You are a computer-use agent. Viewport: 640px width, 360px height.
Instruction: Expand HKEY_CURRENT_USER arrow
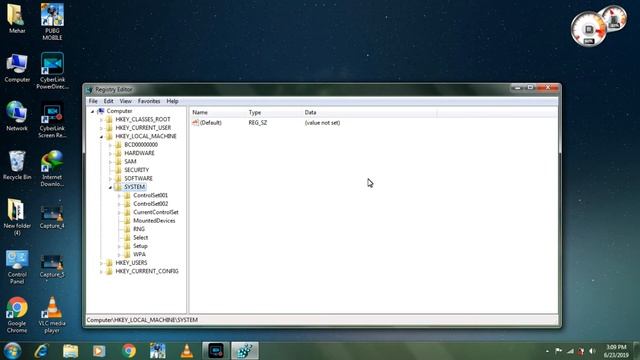click(x=101, y=128)
